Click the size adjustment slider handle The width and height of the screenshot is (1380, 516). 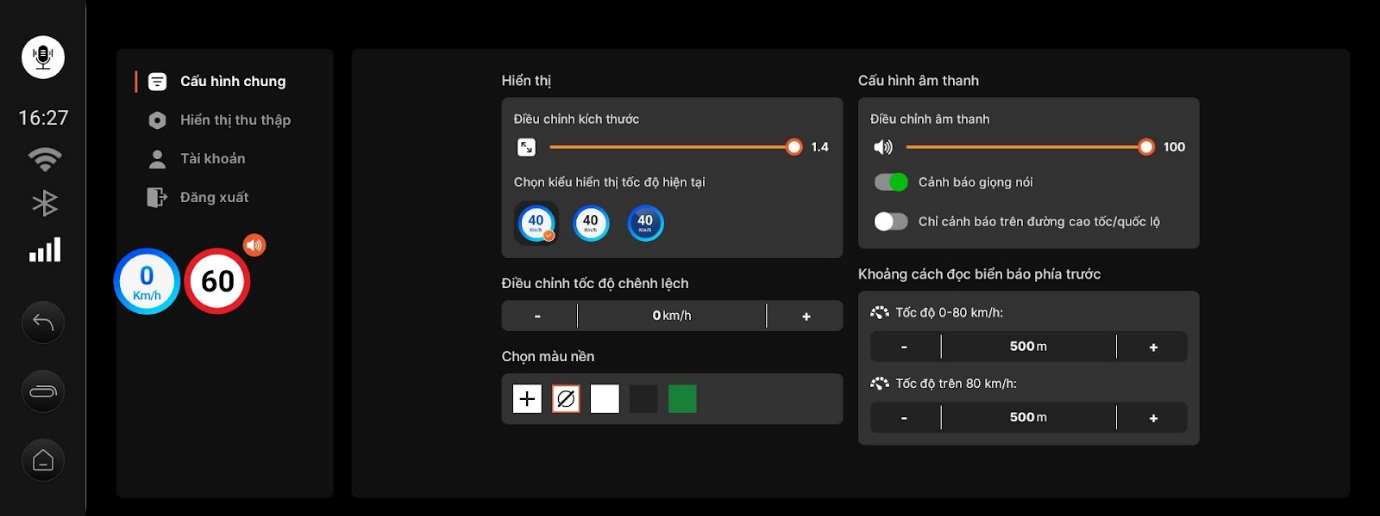[x=794, y=147]
